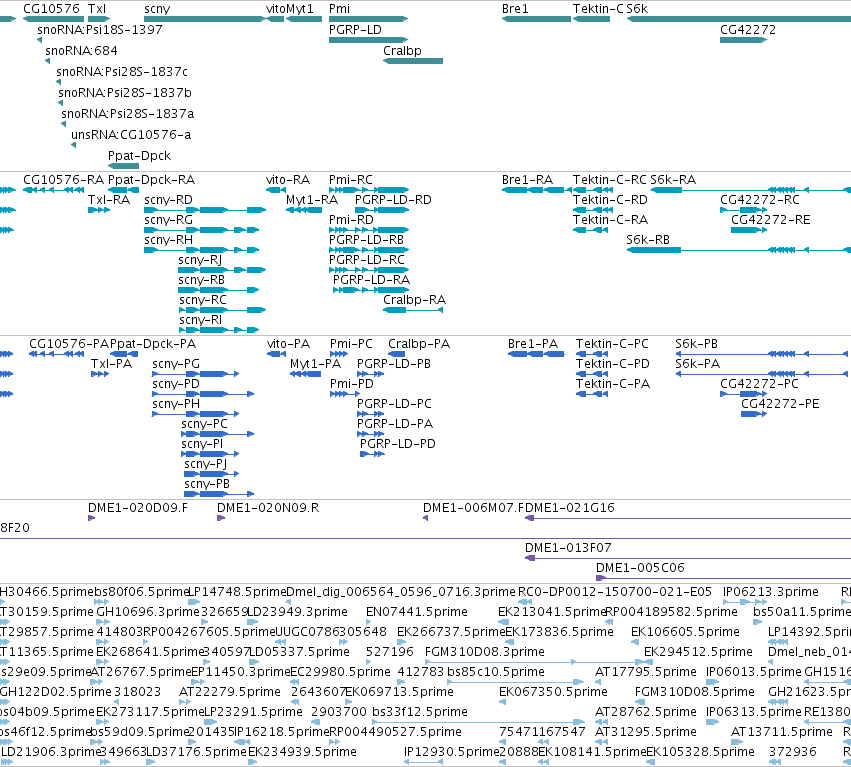
Task: Select the Myt1-RA transcript label
Action: (x=312, y=200)
